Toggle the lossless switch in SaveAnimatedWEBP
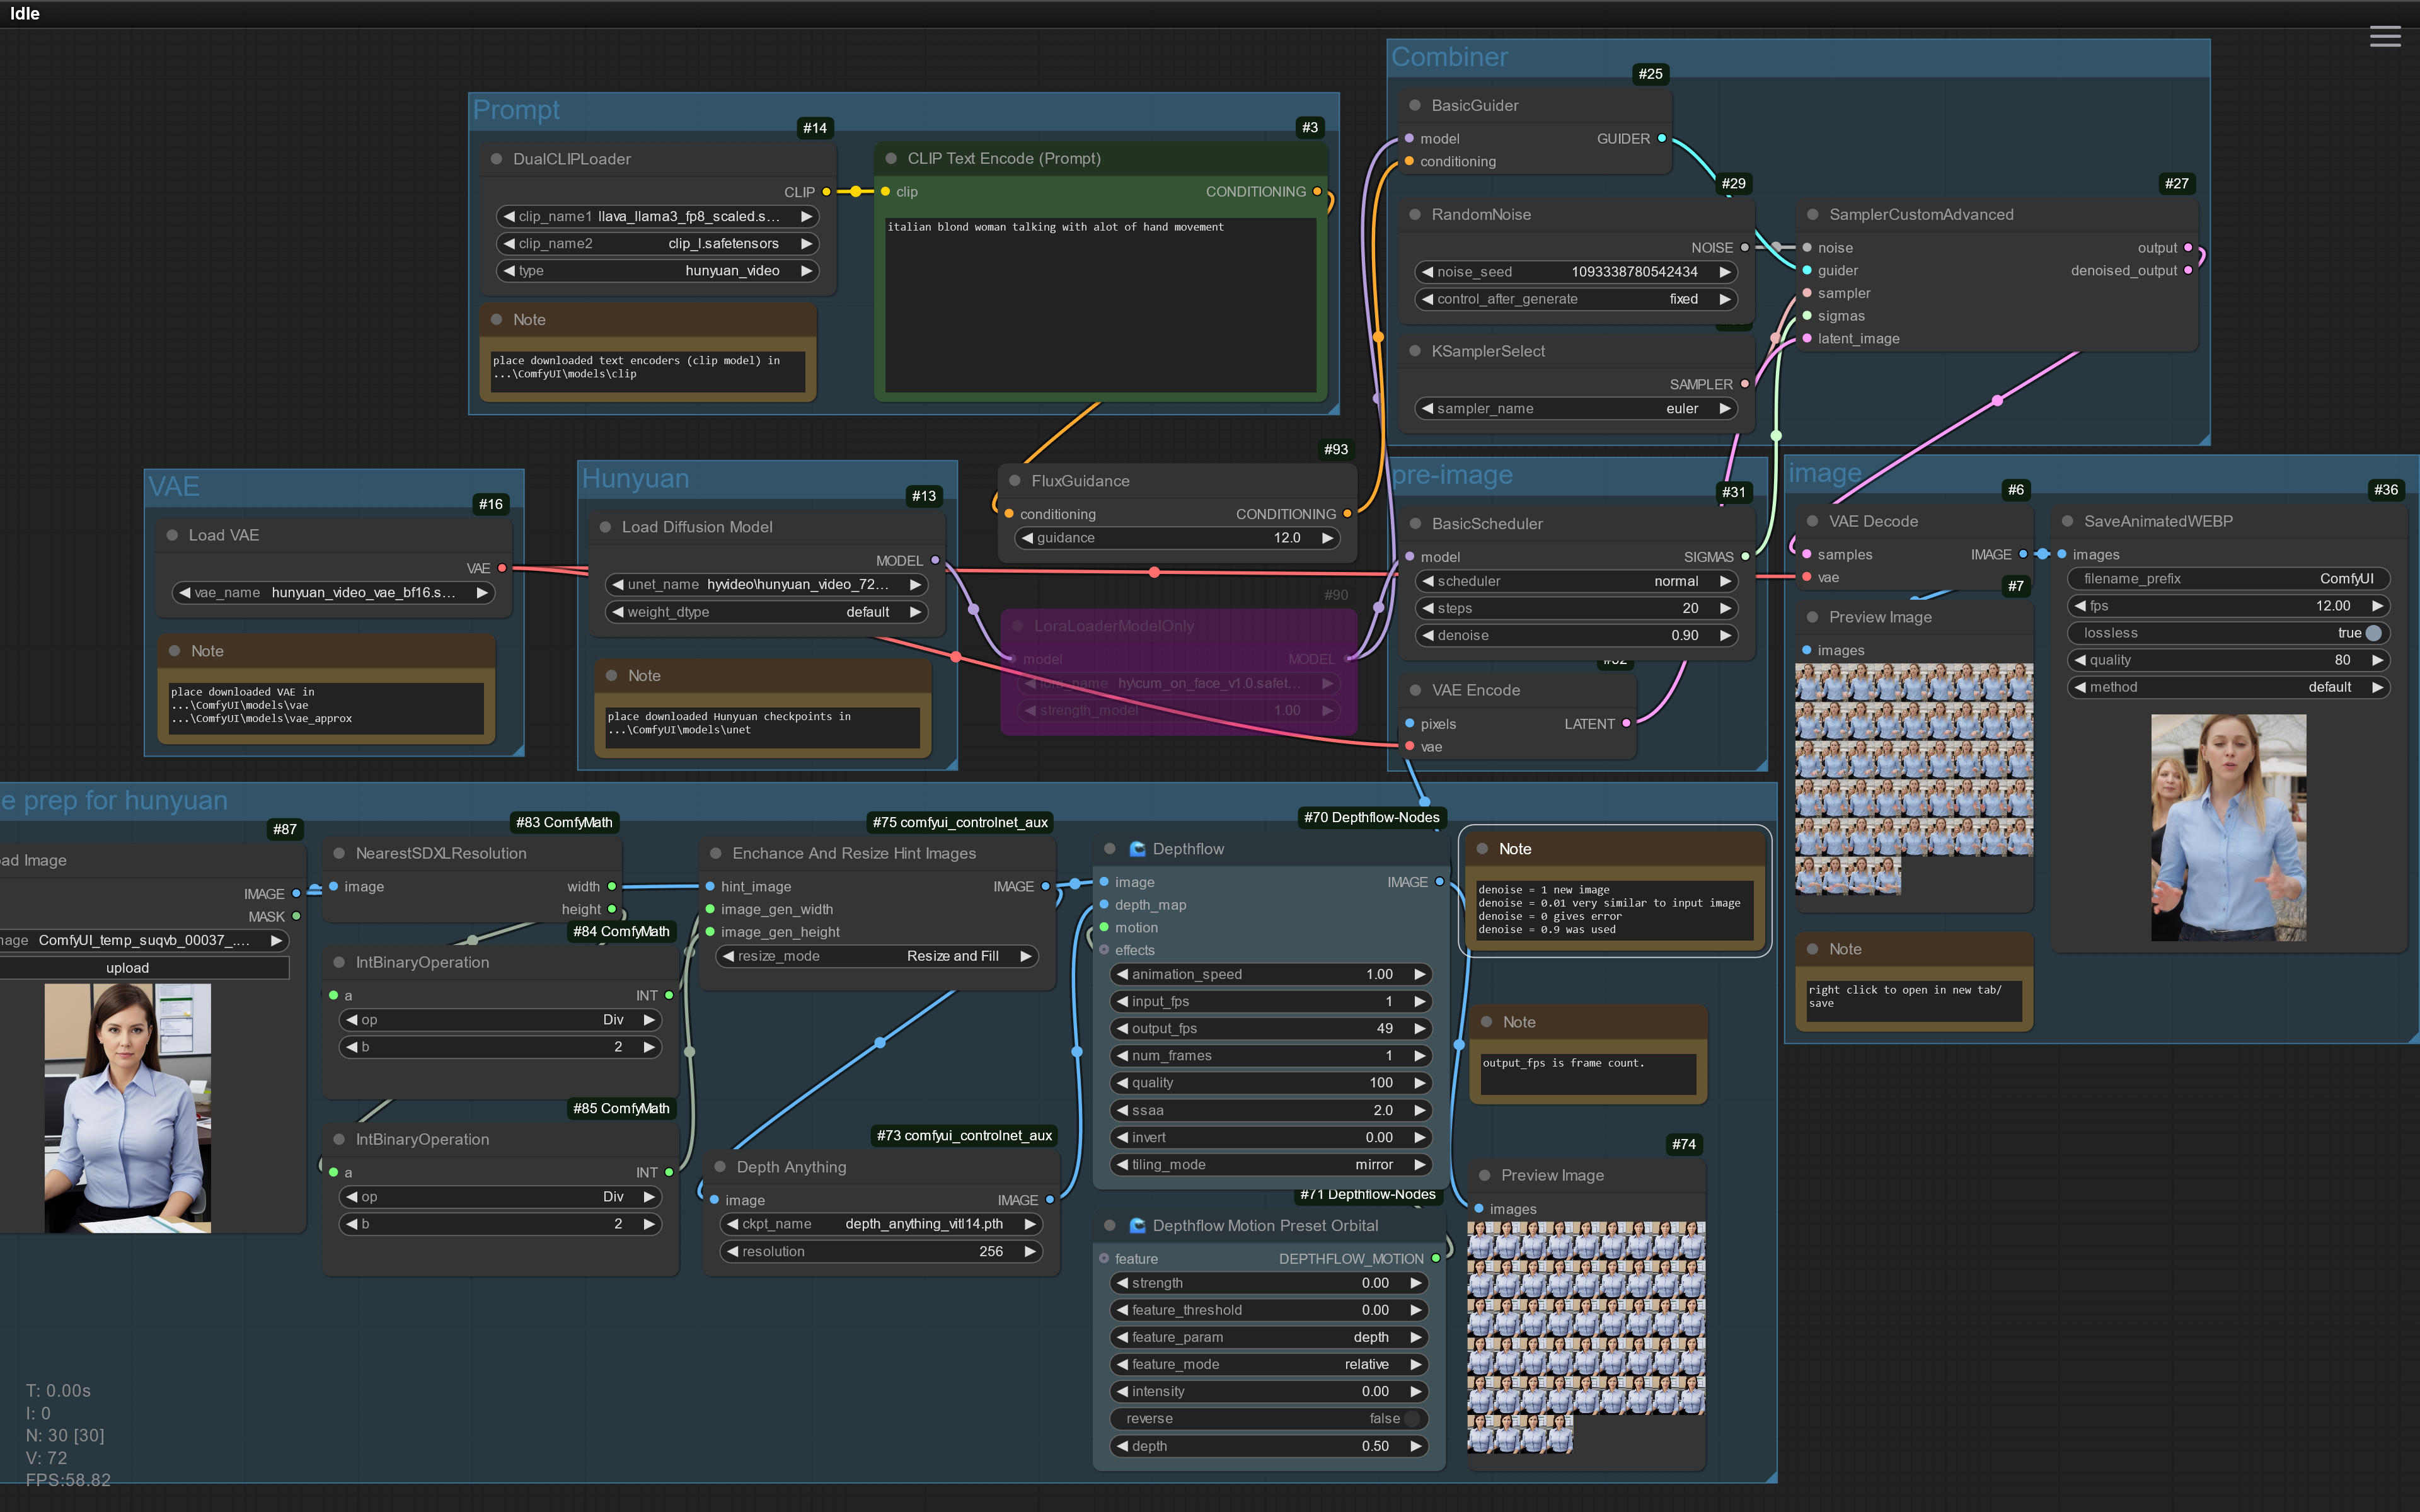 [x=2373, y=633]
